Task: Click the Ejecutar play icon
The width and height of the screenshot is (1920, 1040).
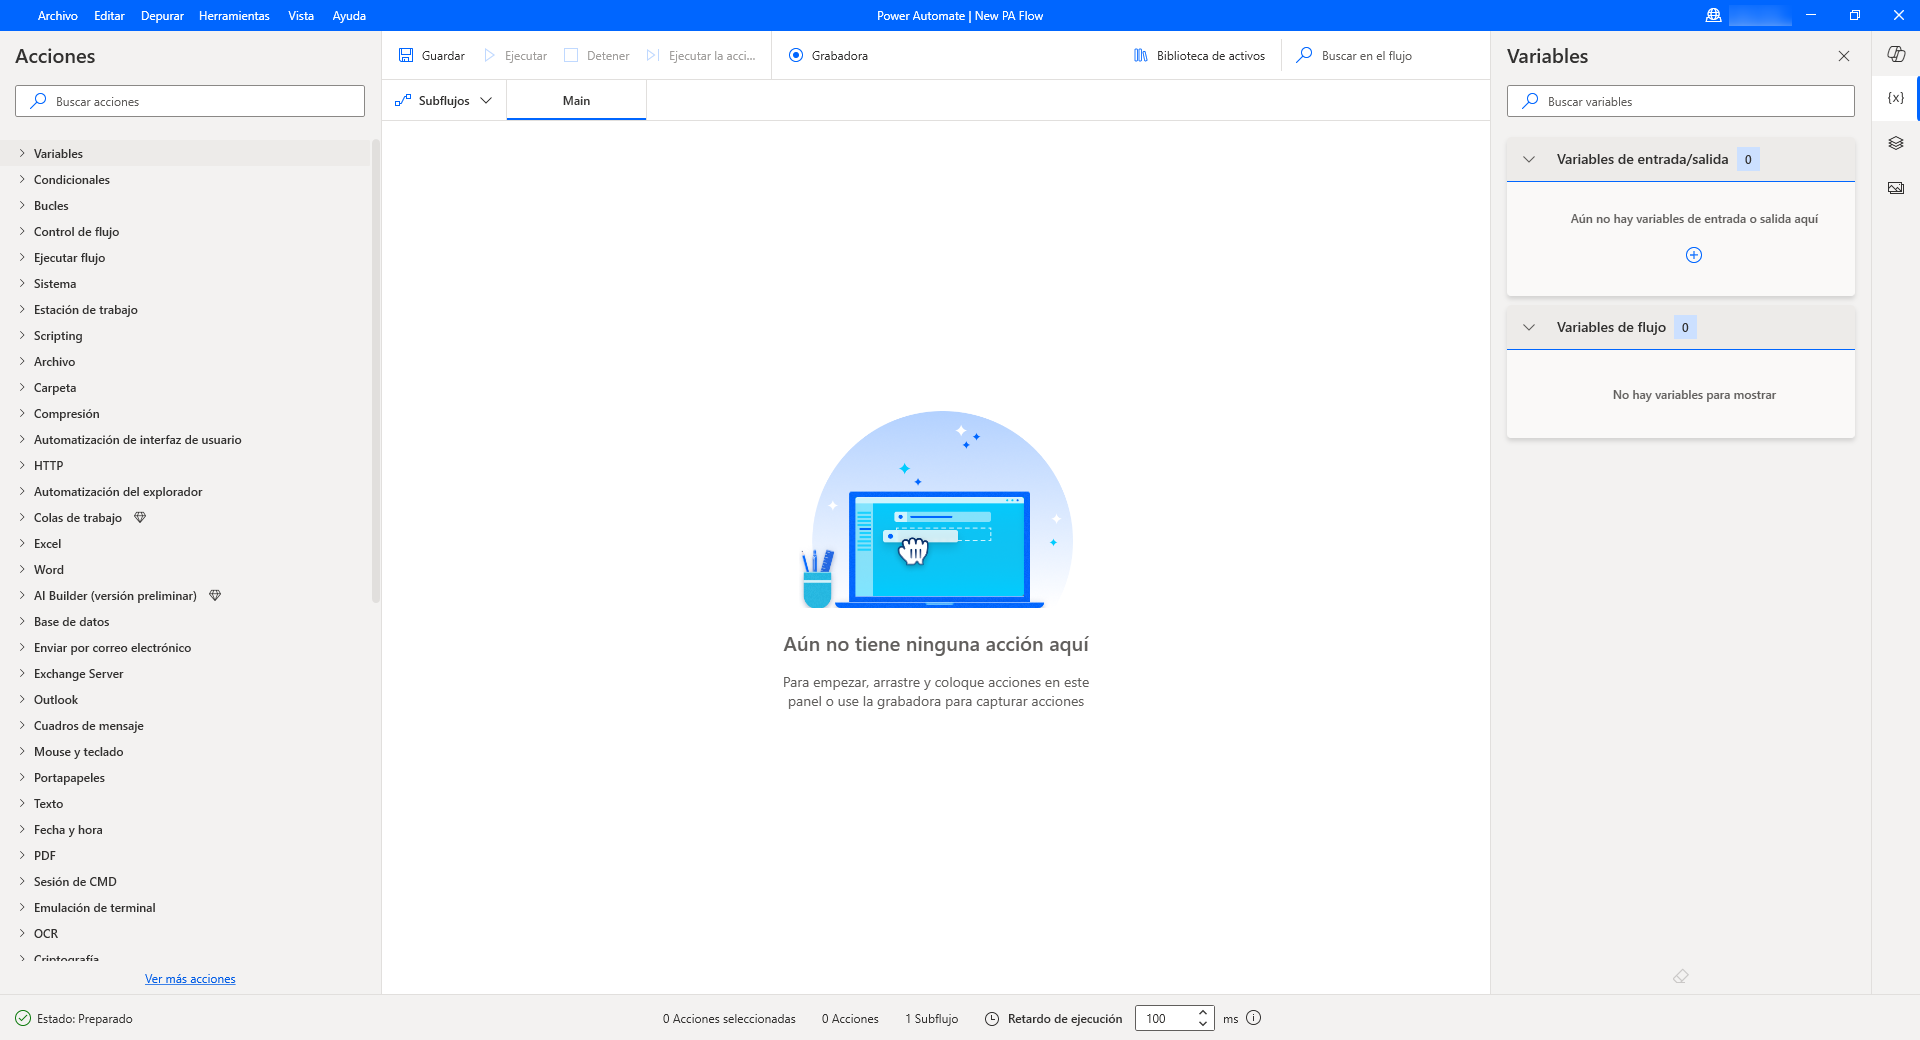Action: (x=490, y=56)
